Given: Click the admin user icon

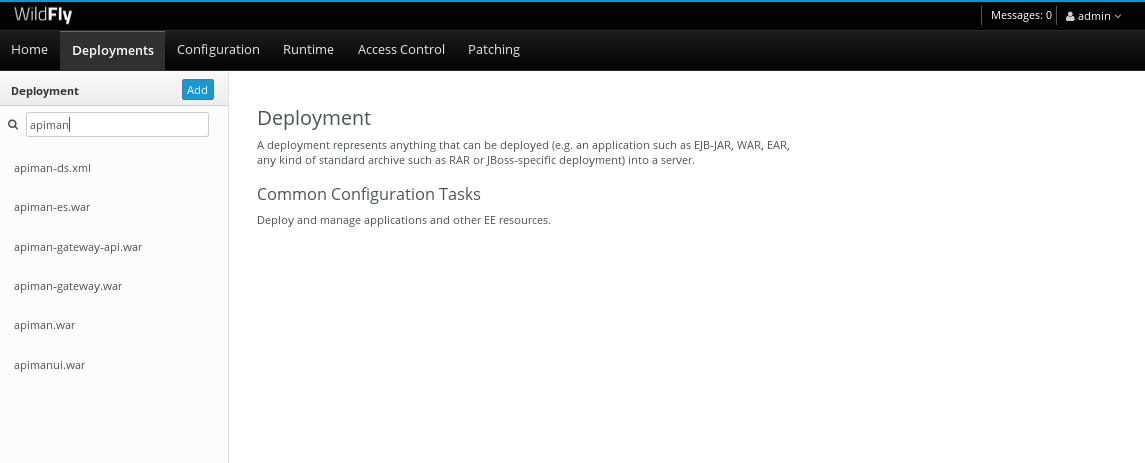Looking at the screenshot, I should 1070,16.
